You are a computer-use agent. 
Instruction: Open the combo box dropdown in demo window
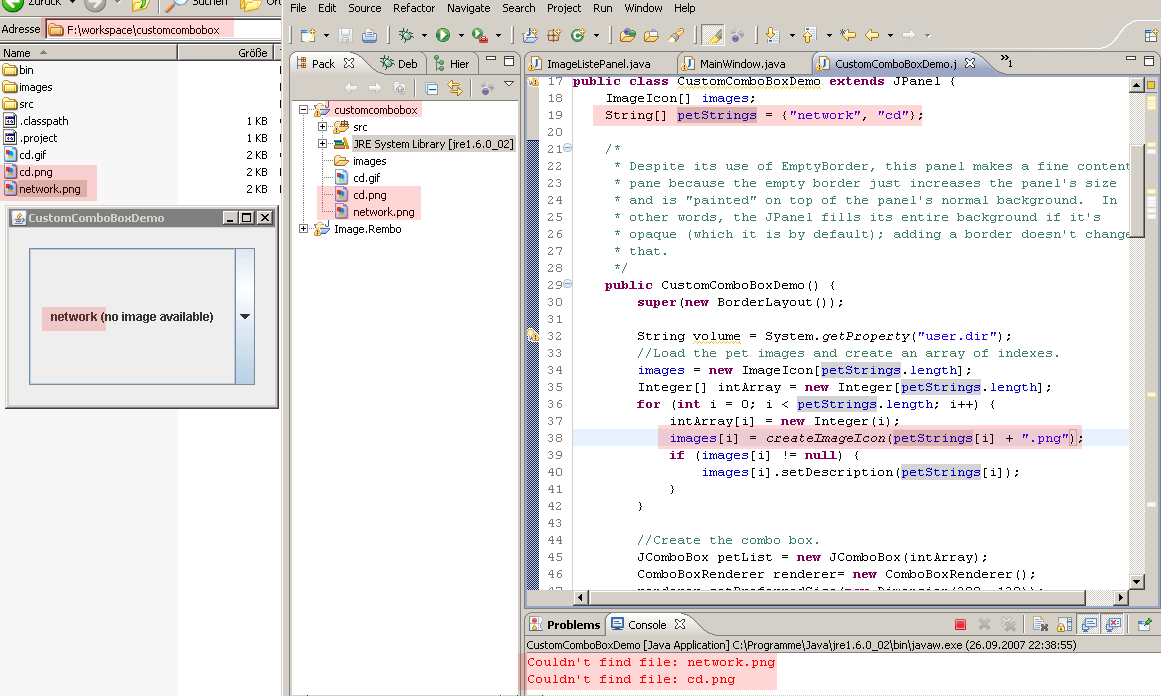click(x=245, y=317)
